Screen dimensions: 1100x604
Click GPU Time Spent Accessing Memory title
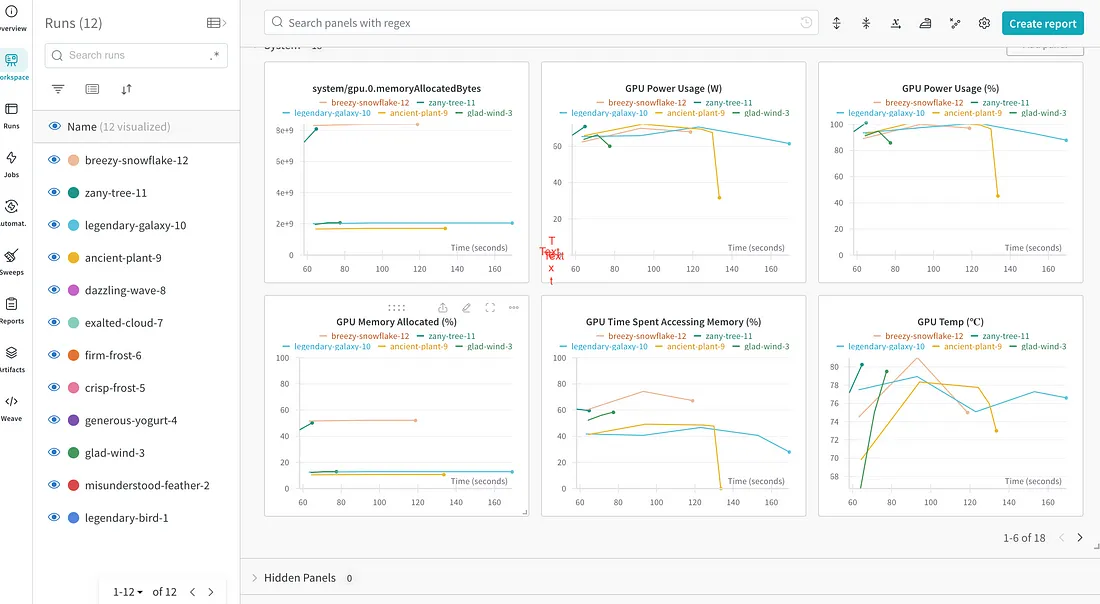(x=673, y=322)
